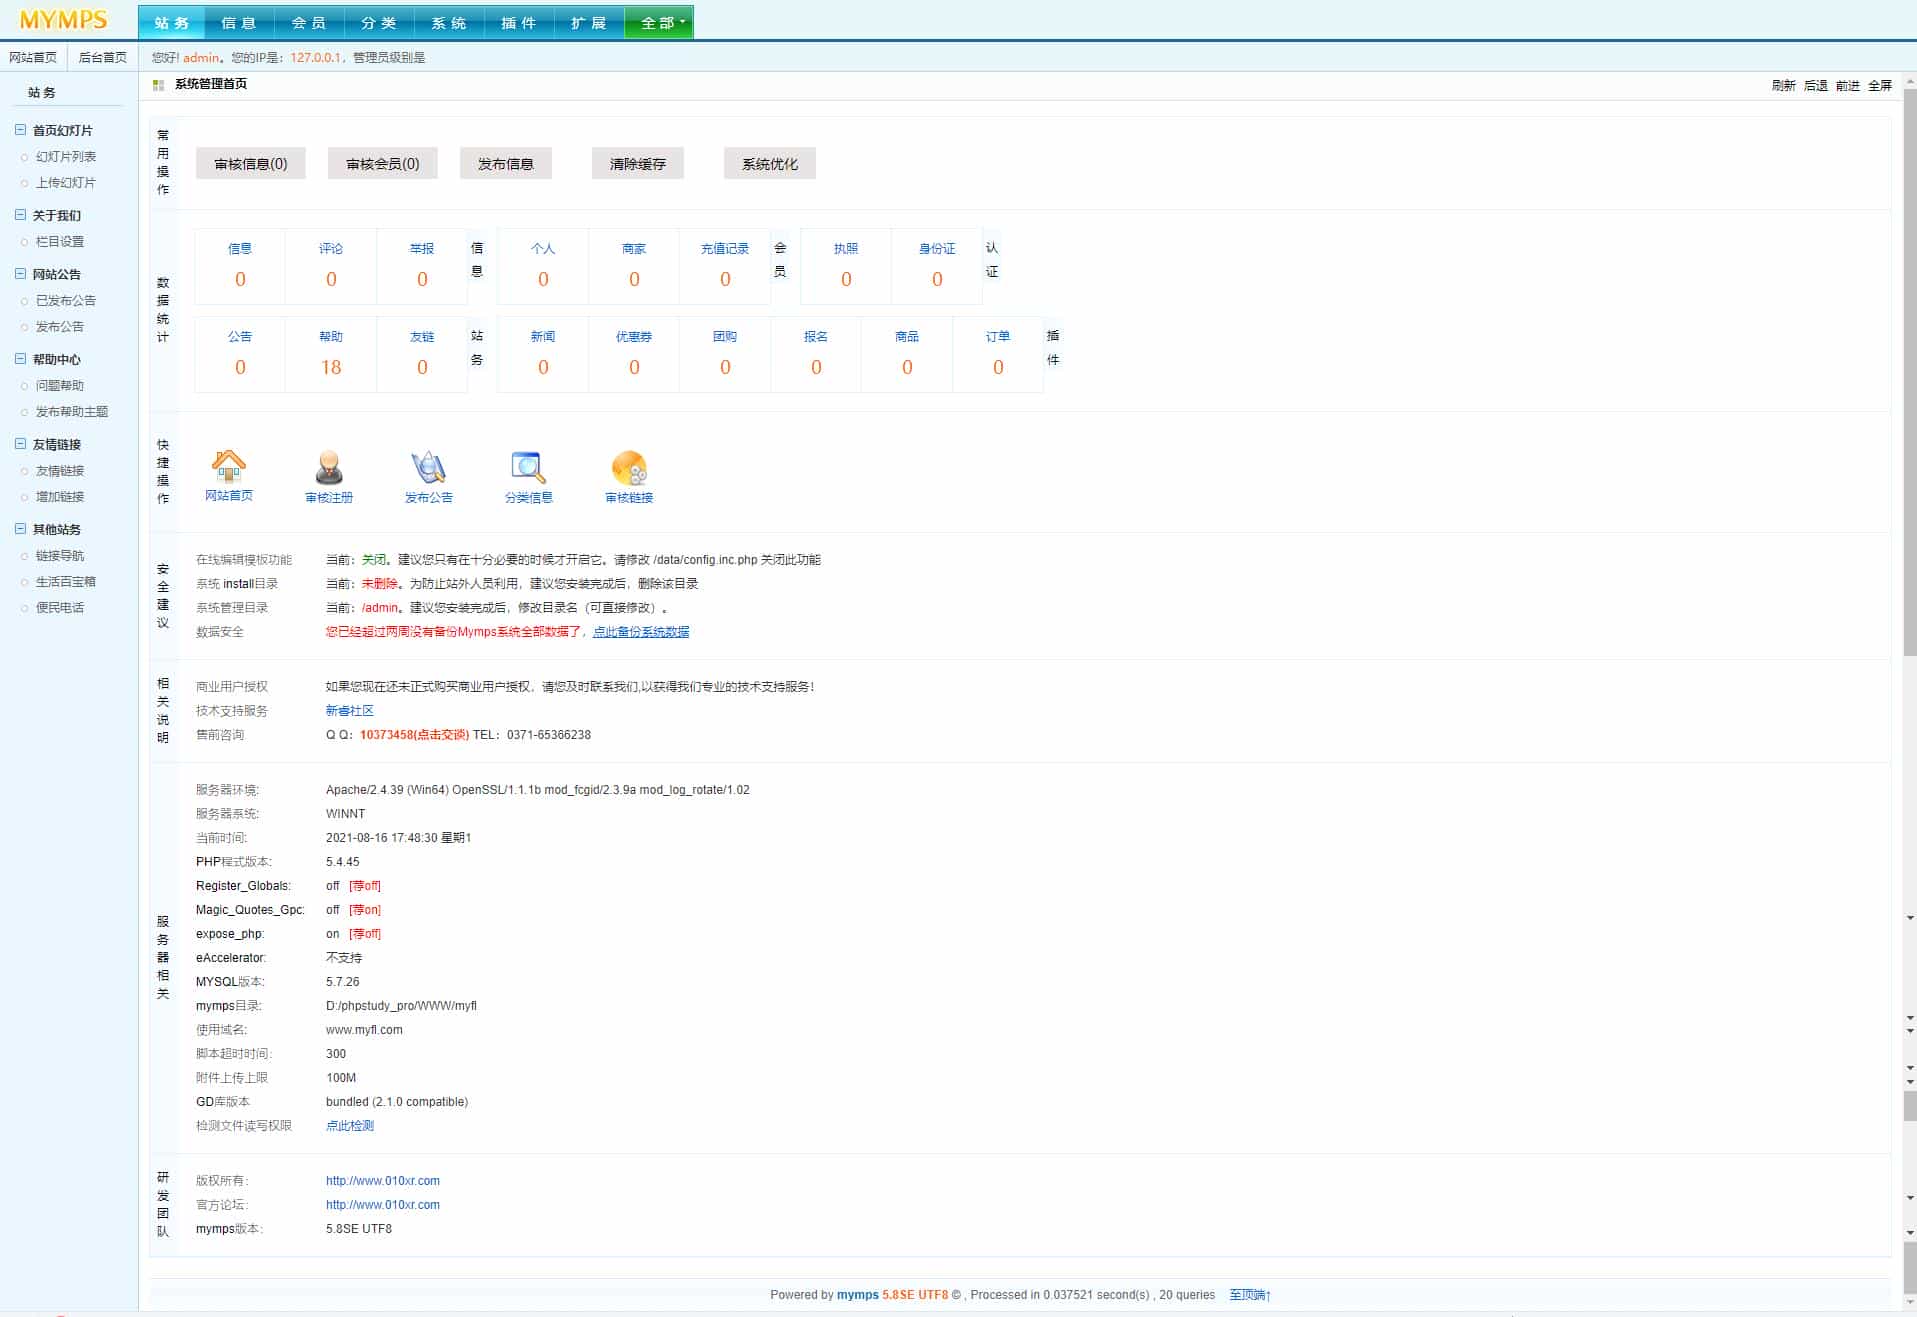Open the 全部 dropdown in top navigation
The height and width of the screenshot is (1317, 1917).
(659, 22)
